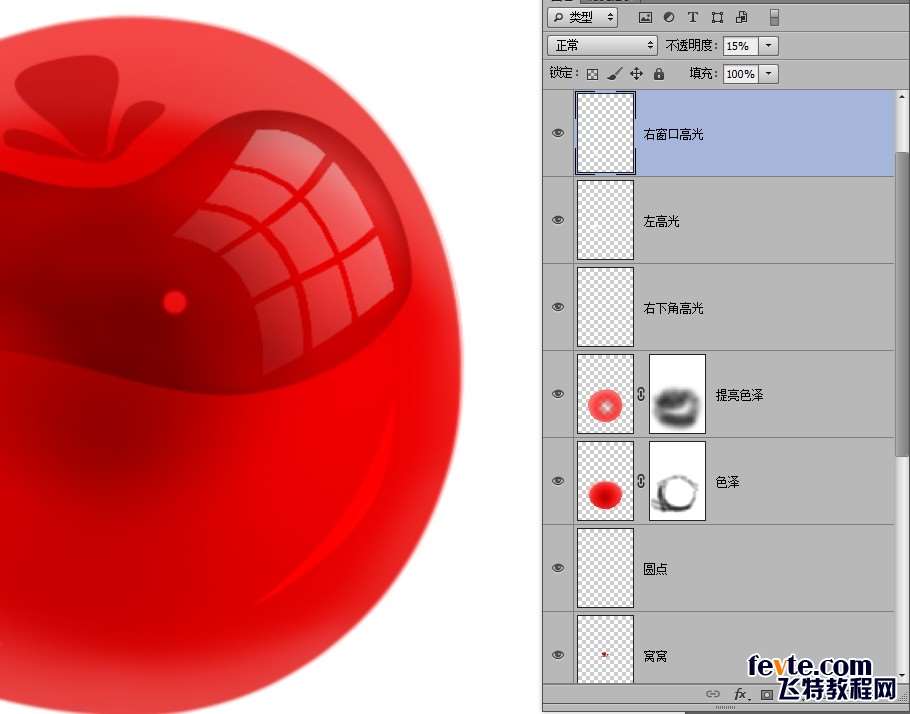Select the 右窗口高光 layer thumbnail
The height and width of the screenshot is (714, 910).
tap(605, 133)
